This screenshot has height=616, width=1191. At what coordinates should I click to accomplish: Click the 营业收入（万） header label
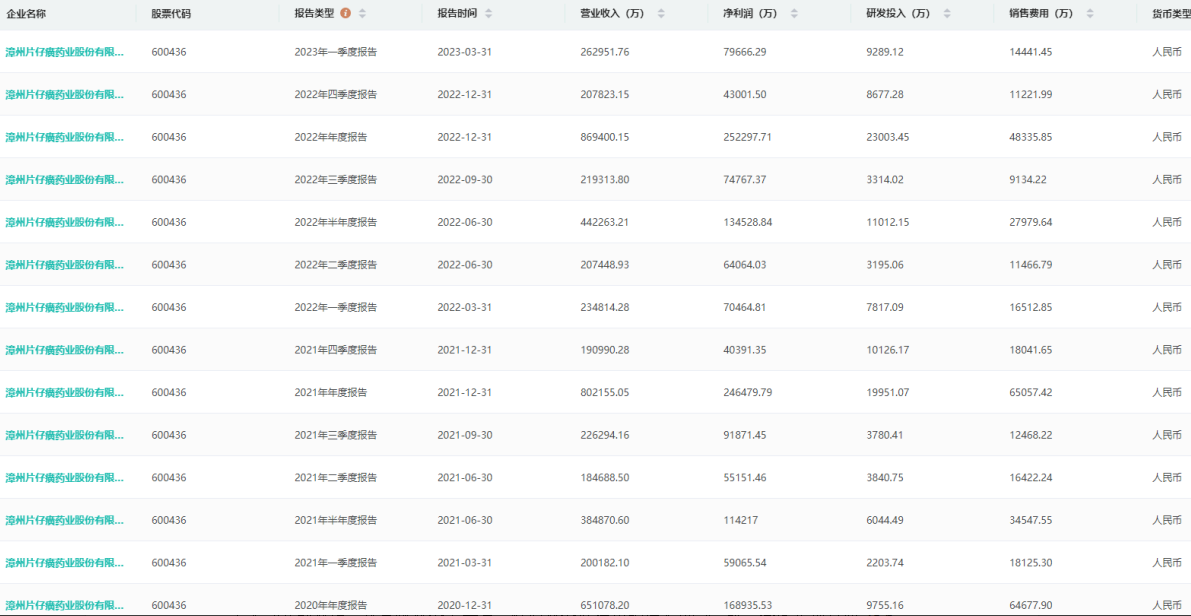[x=615, y=14]
